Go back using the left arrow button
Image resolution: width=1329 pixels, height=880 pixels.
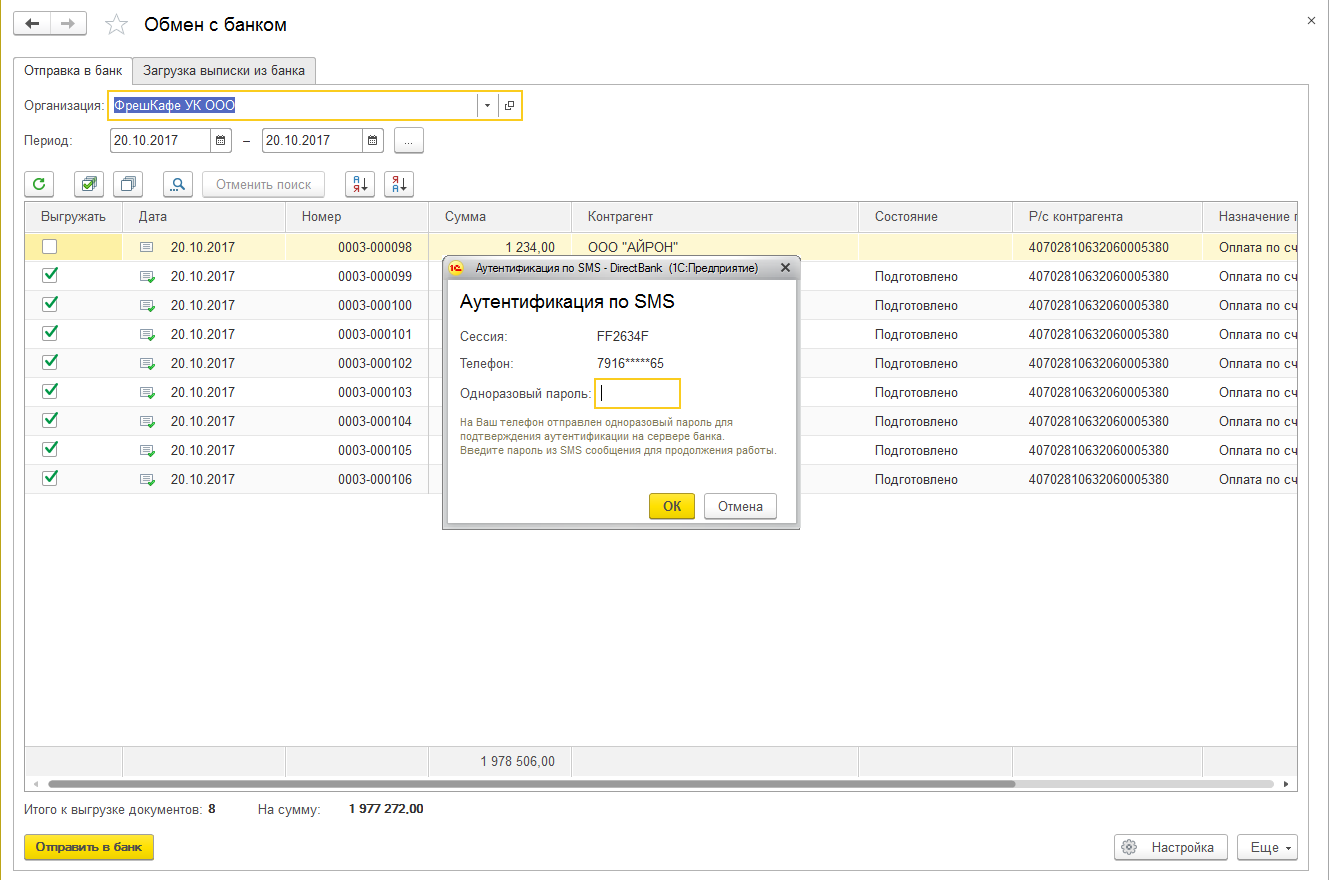pos(32,23)
